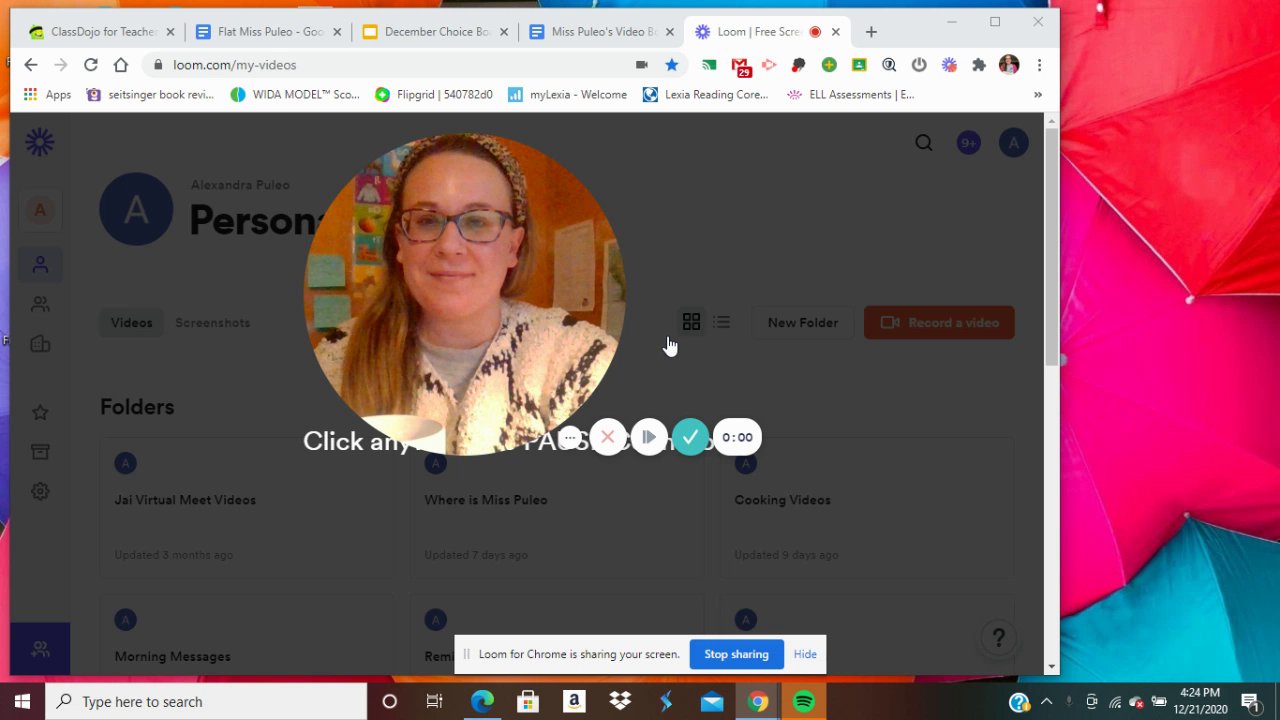Open a new Chrome tab
The image size is (1280, 720).
point(871,32)
